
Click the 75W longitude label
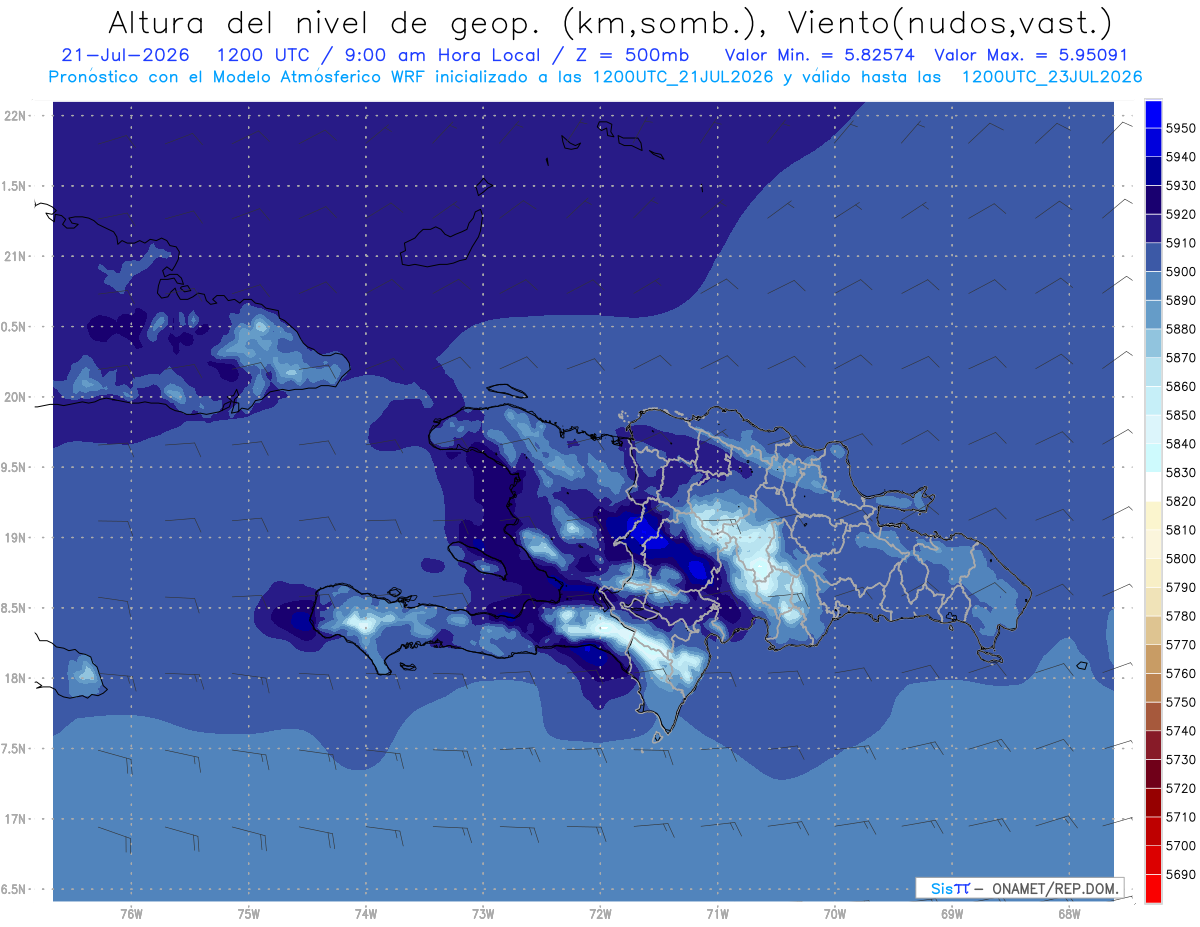(249, 914)
